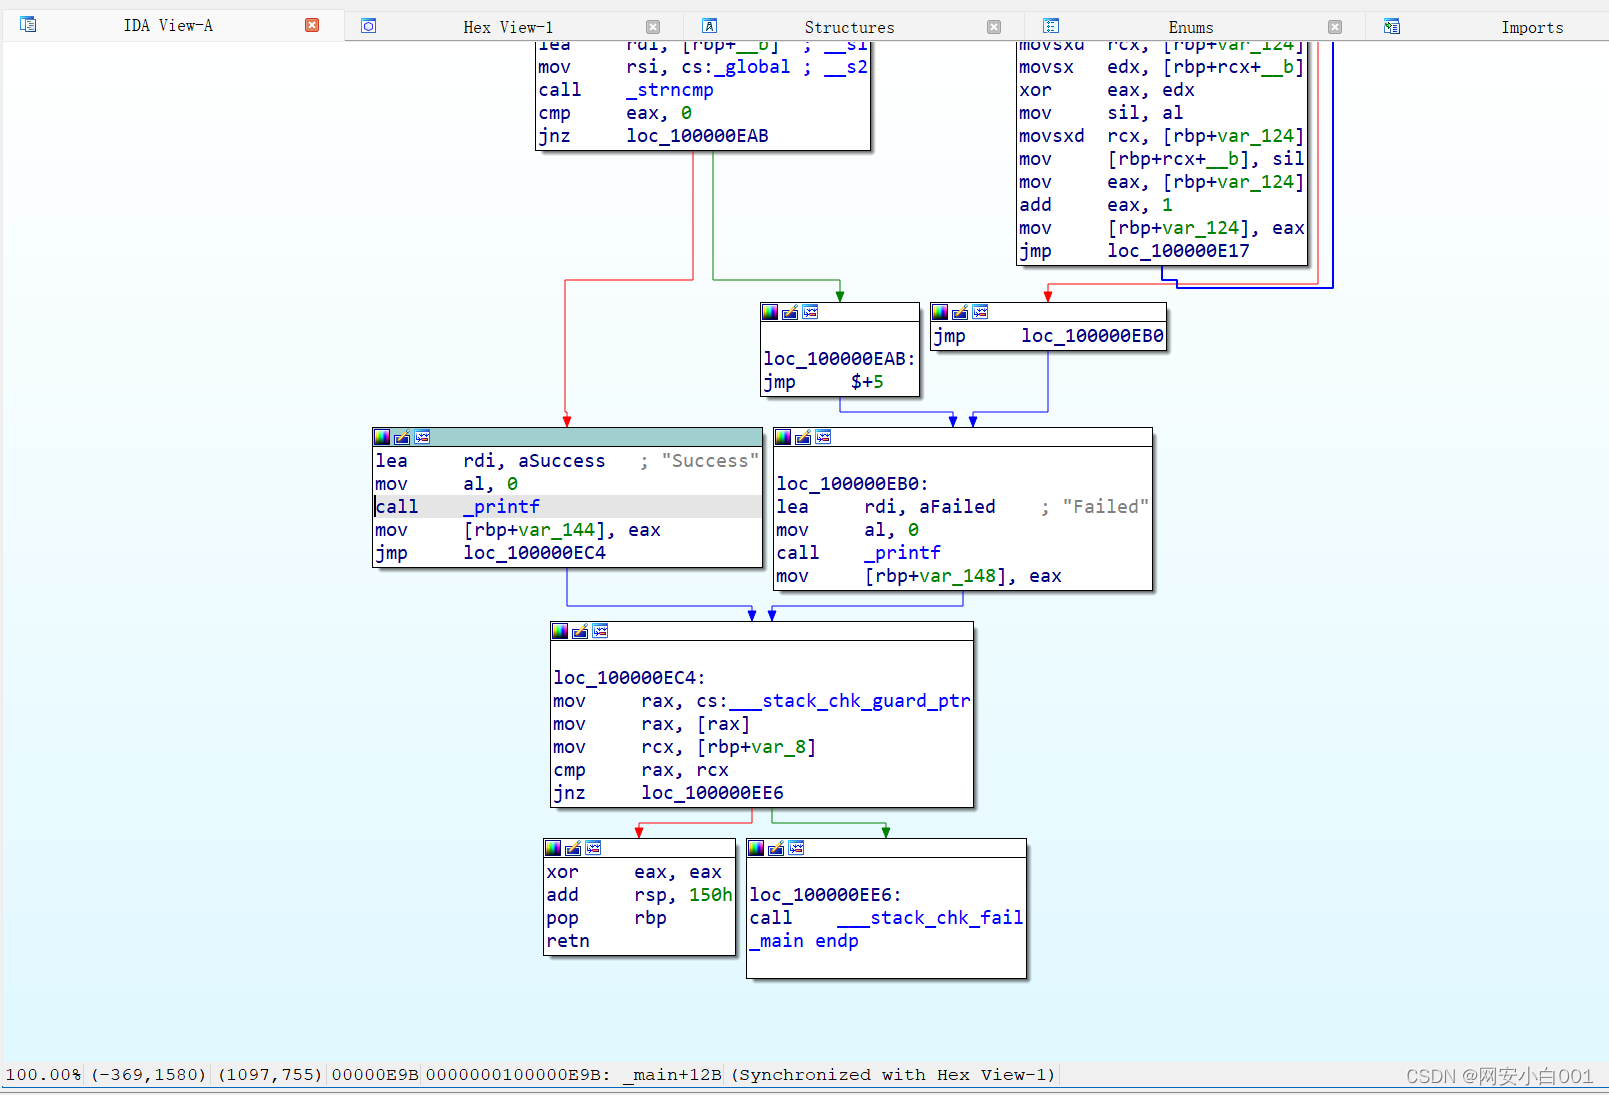Click the Structures tab icon
The width and height of the screenshot is (1609, 1095).
click(709, 25)
